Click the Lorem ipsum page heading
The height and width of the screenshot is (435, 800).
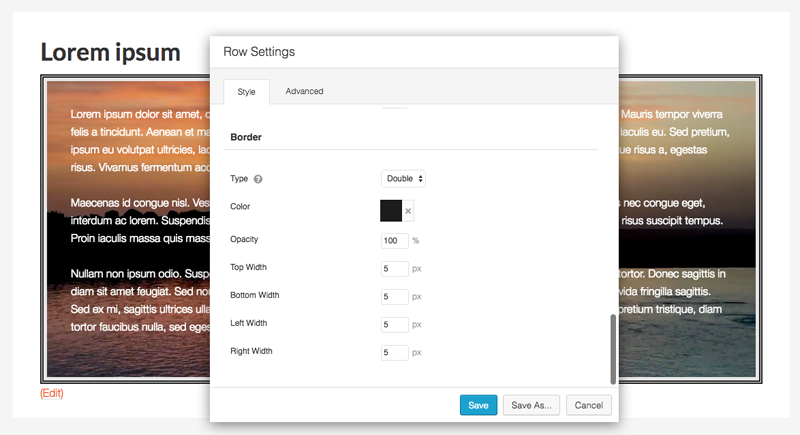click(110, 53)
